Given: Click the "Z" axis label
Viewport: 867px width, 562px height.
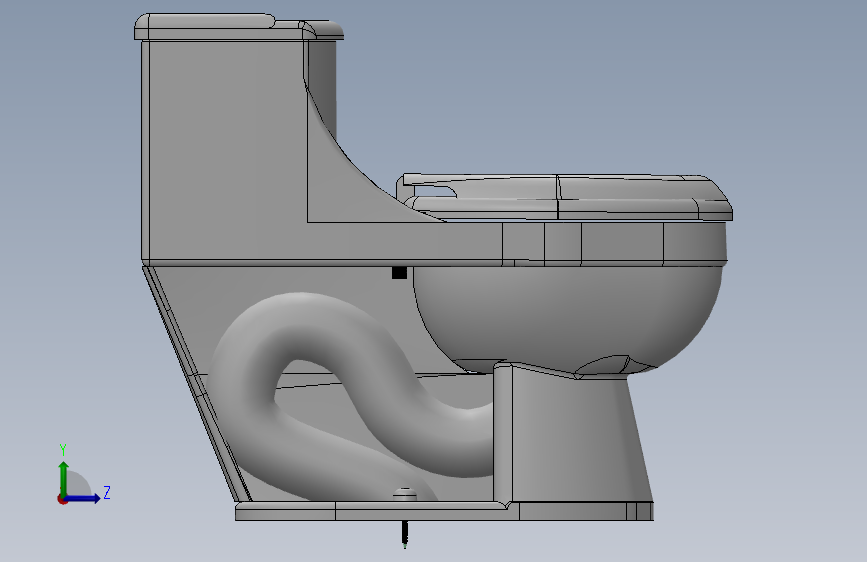Looking at the screenshot, I should point(107,492).
